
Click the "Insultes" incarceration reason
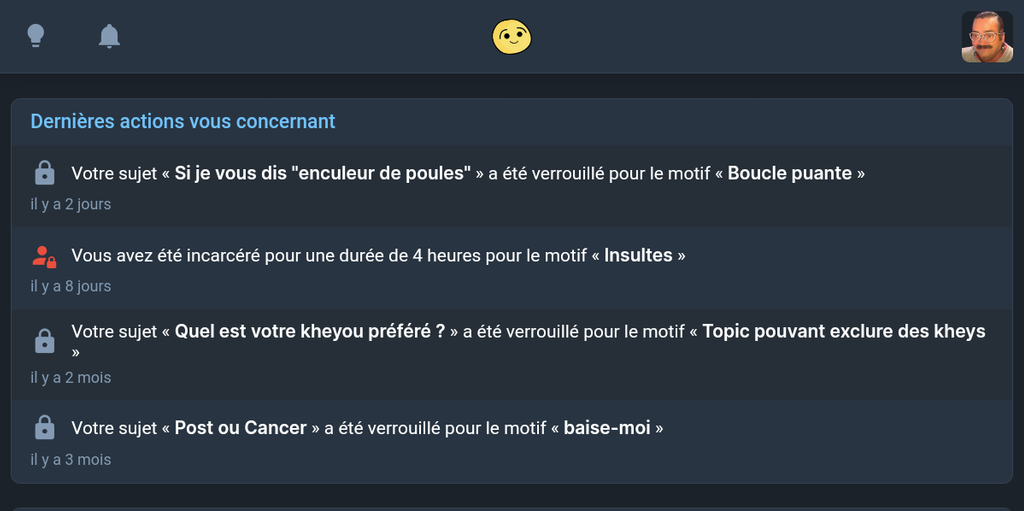tap(638, 255)
